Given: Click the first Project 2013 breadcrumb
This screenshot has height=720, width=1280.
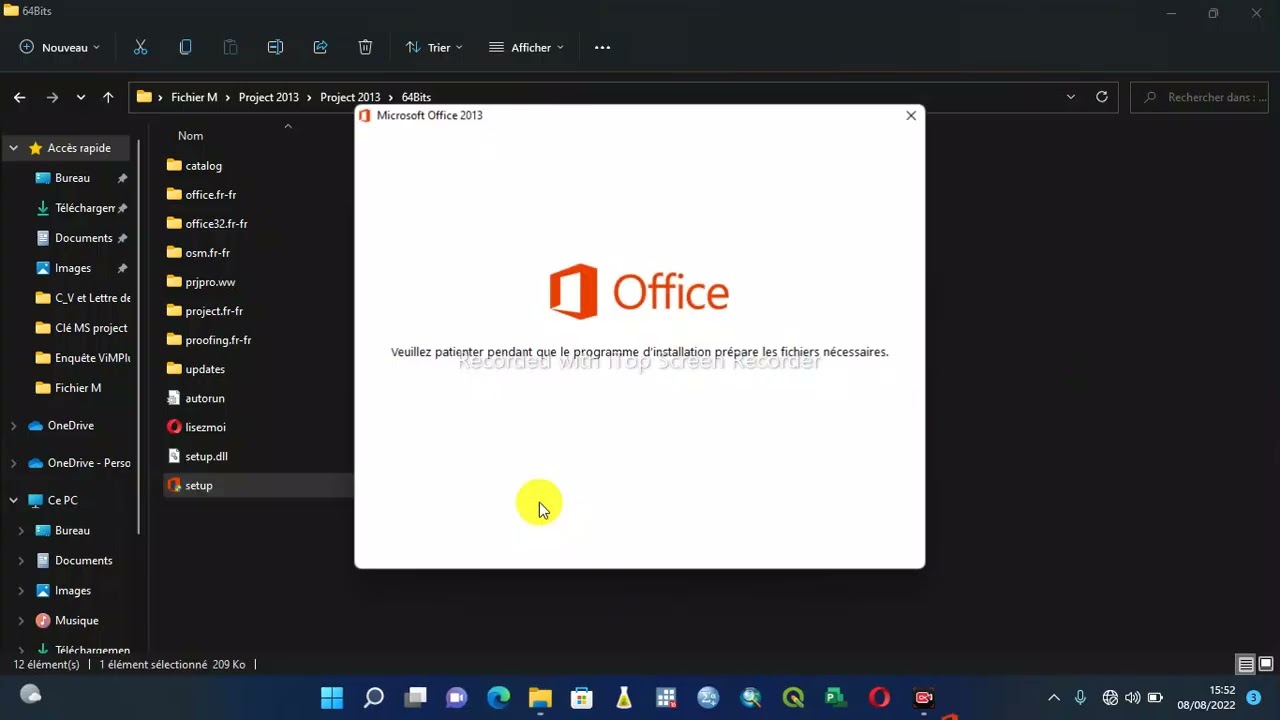Looking at the screenshot, I should tap(268, 97).
